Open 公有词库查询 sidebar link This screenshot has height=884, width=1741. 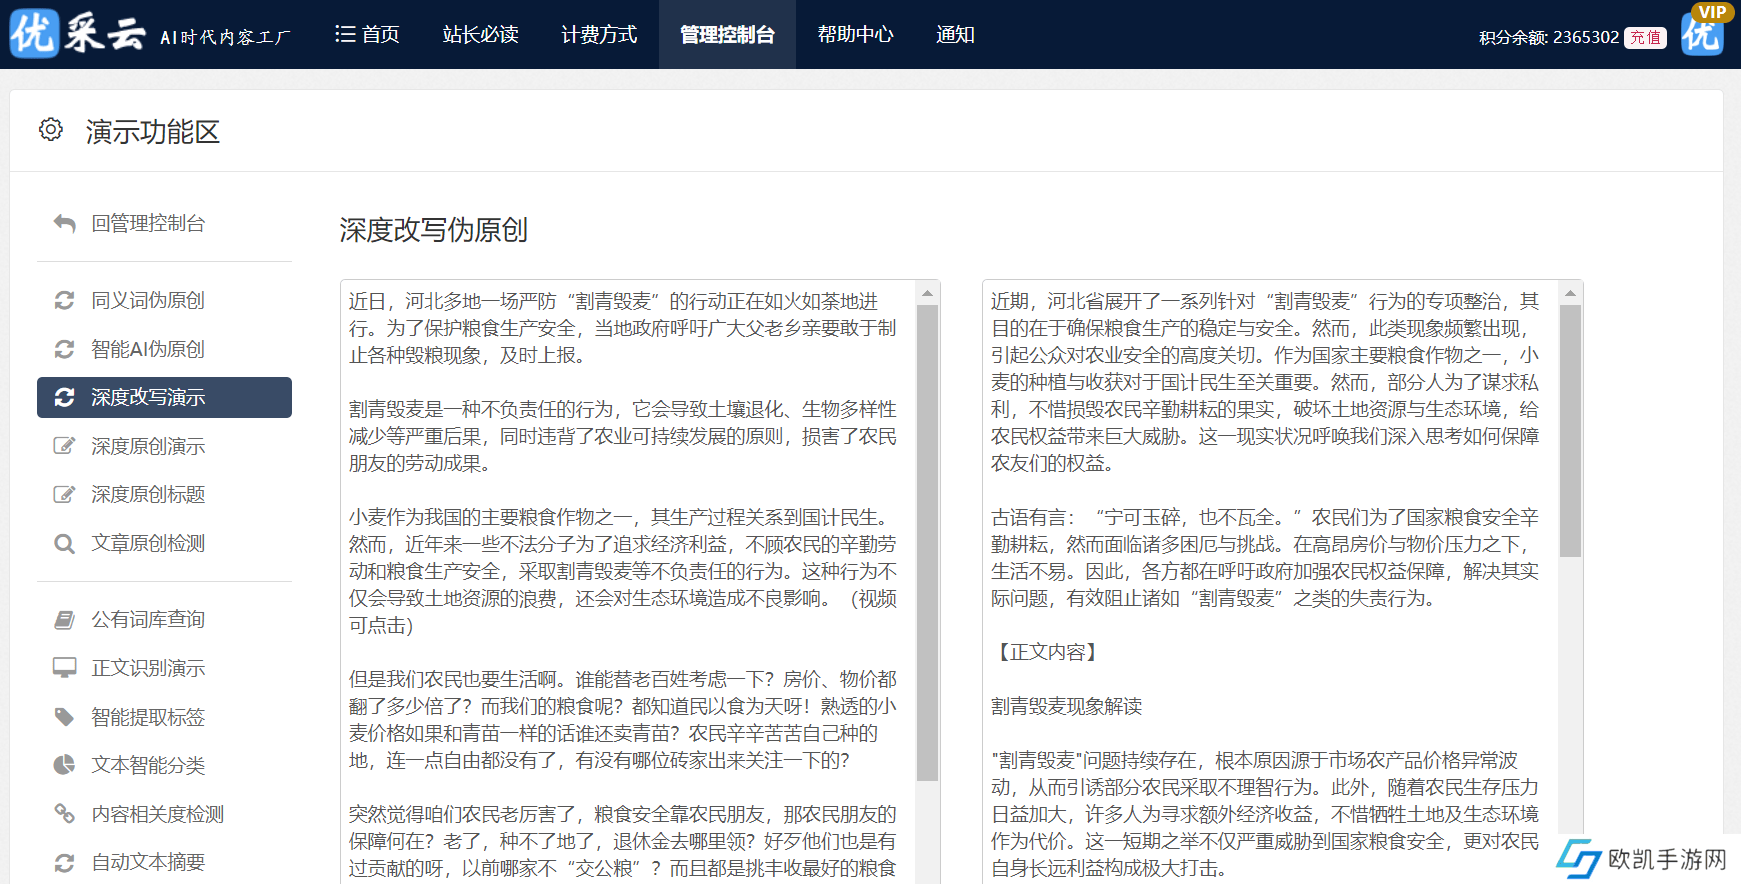148,620
